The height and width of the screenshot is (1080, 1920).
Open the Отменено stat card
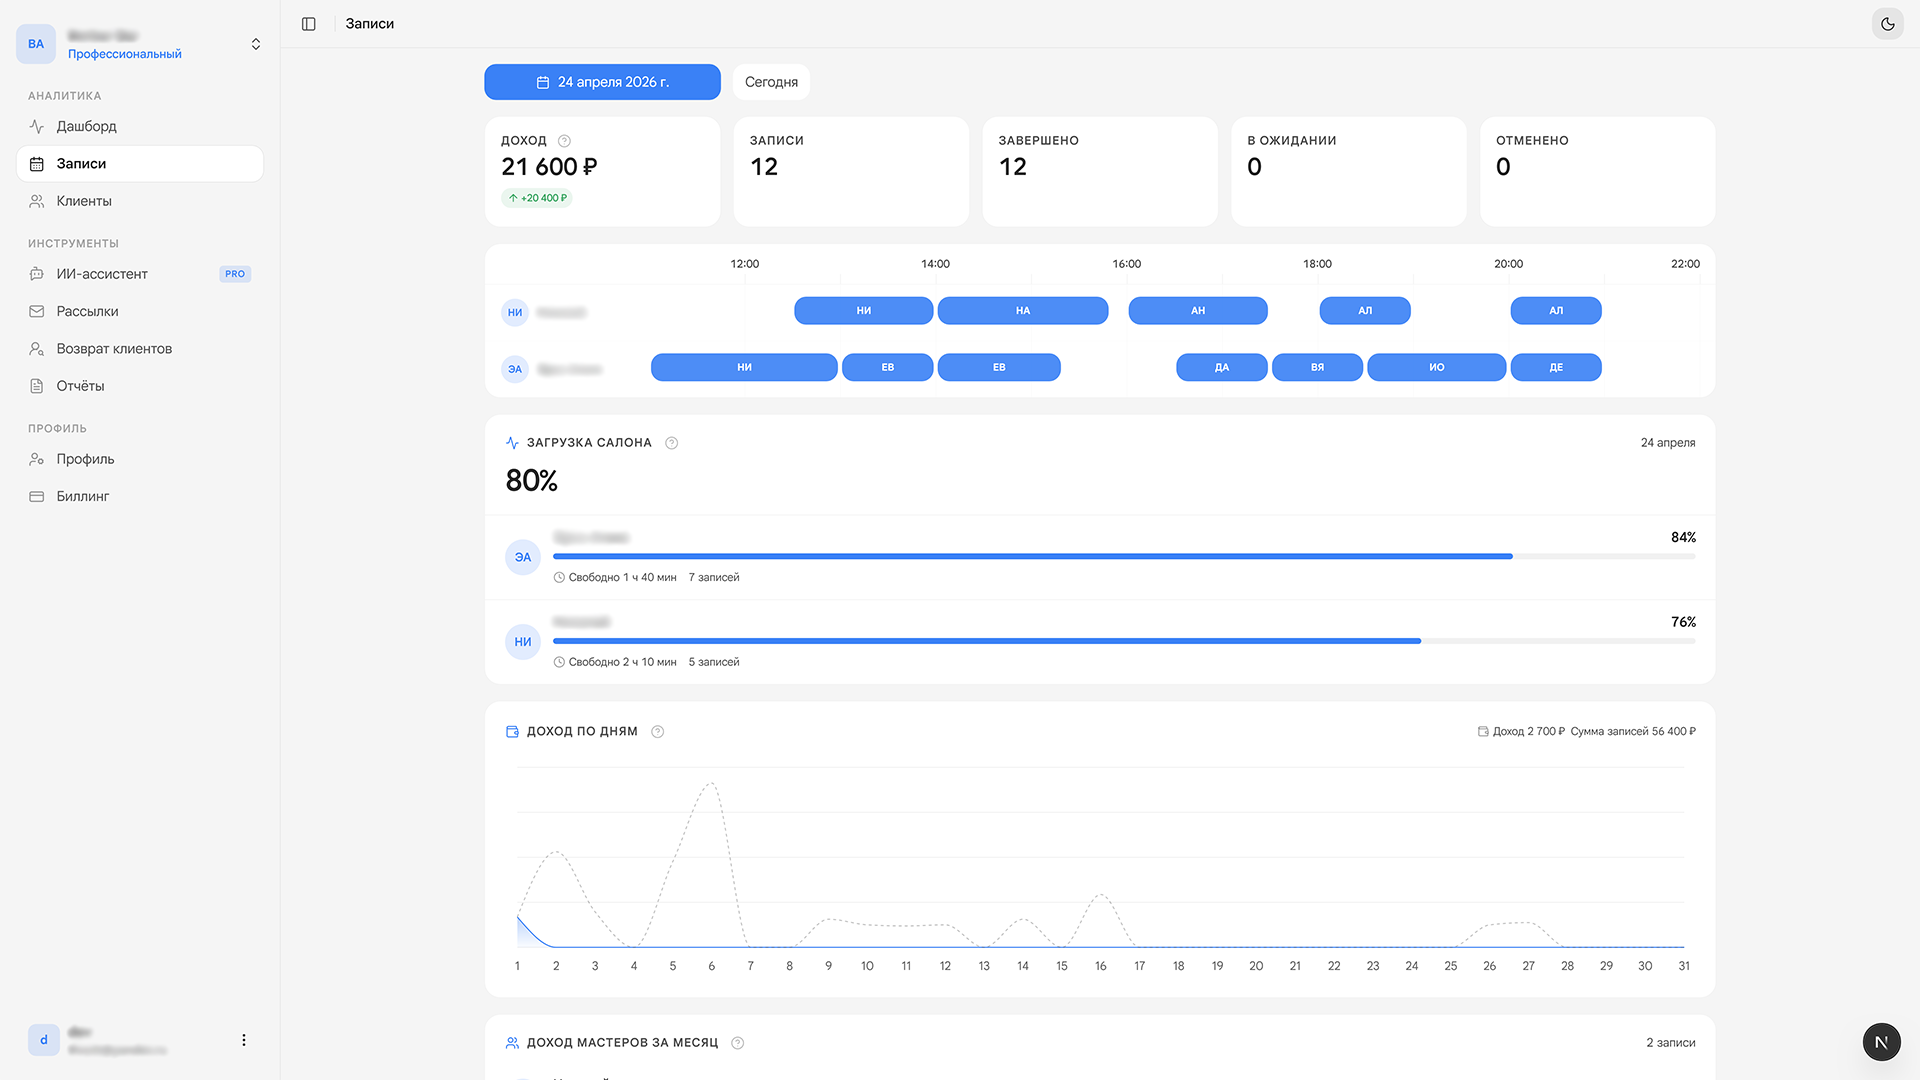tap(1598, 172)
